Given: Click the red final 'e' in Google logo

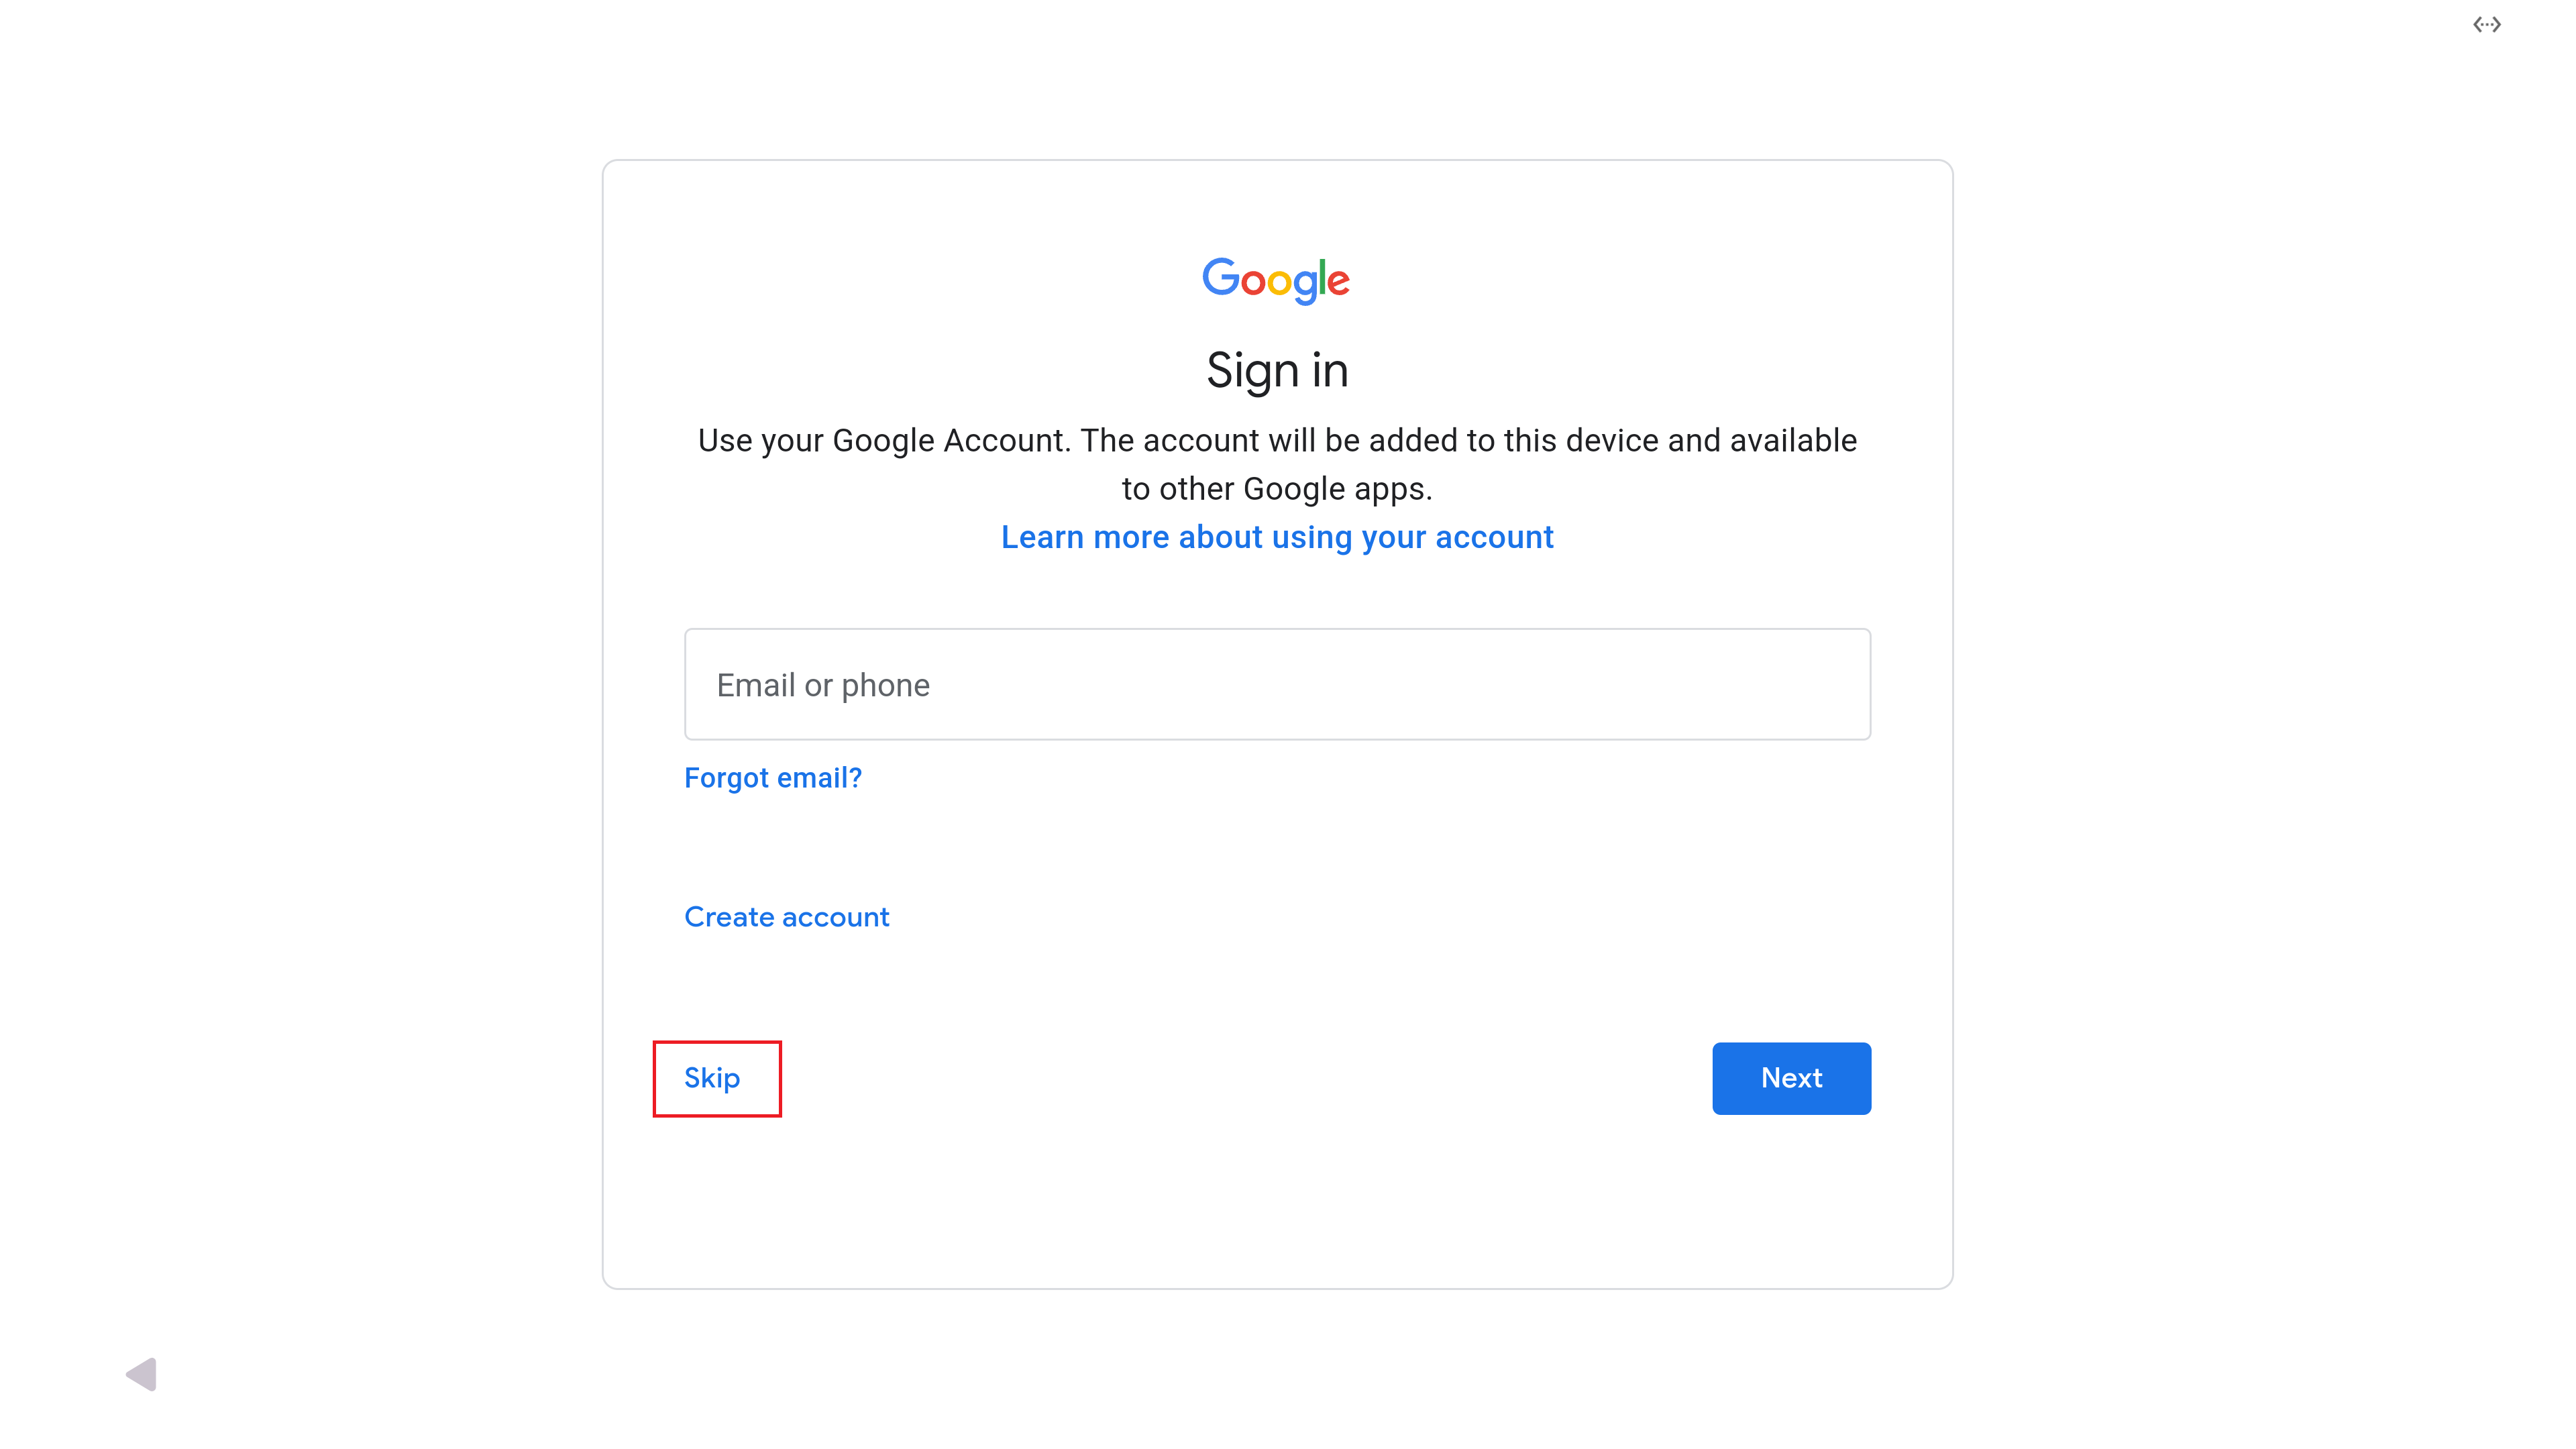Looking at the screenshot, I should coord(1338,284).
